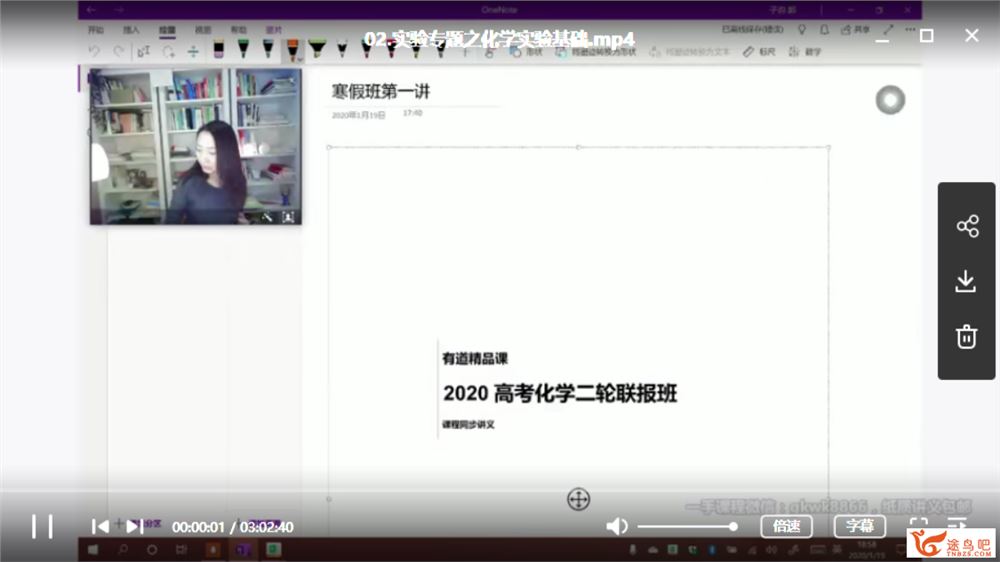Open the 插入 tab in OneNote
This screenshot has width=1000, height=562.
coord(131,31)
